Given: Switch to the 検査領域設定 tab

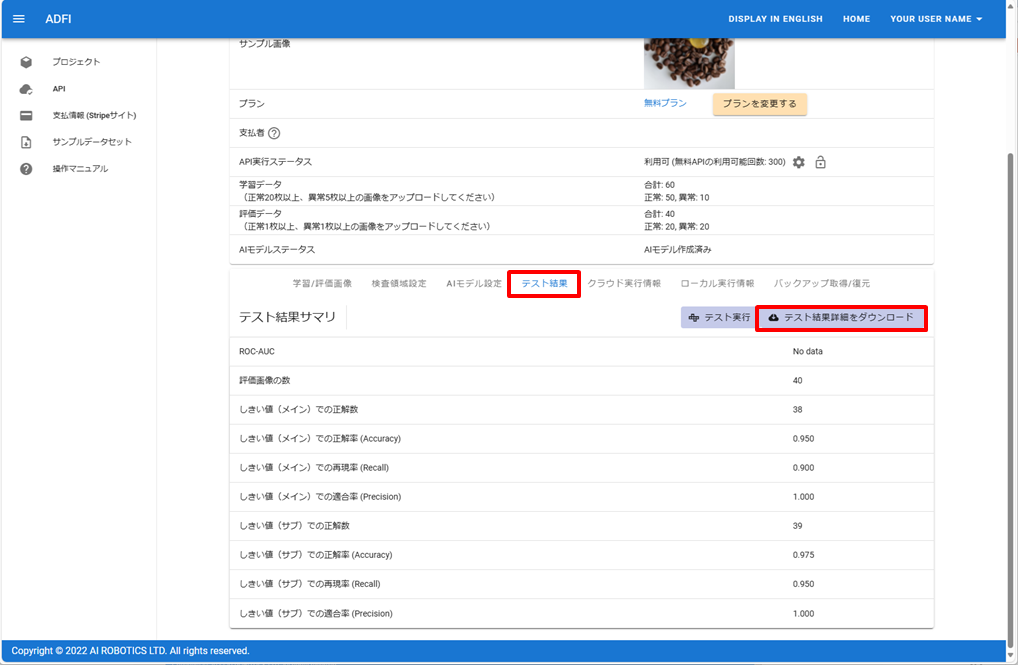Looking at the screenshot, I should tap(399, 283).
